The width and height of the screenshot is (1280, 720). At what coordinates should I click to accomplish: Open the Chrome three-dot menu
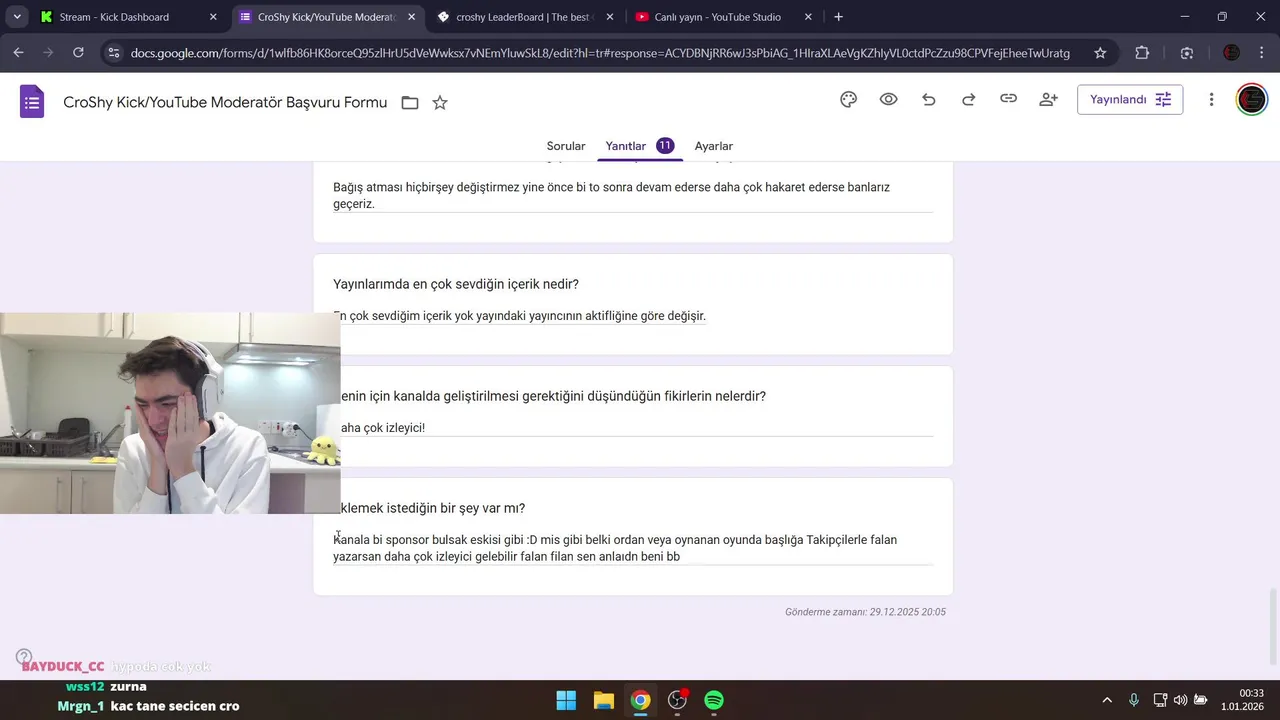1261,53
